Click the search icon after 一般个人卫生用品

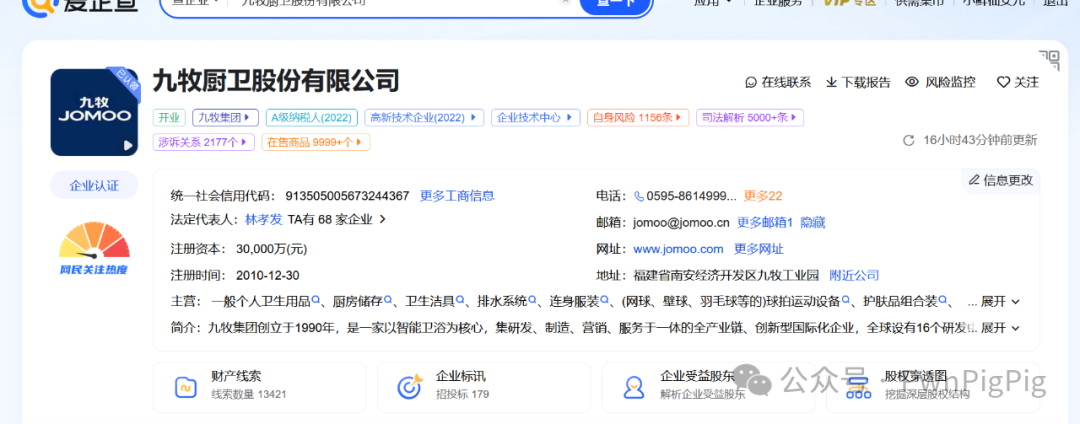point(316,300)
